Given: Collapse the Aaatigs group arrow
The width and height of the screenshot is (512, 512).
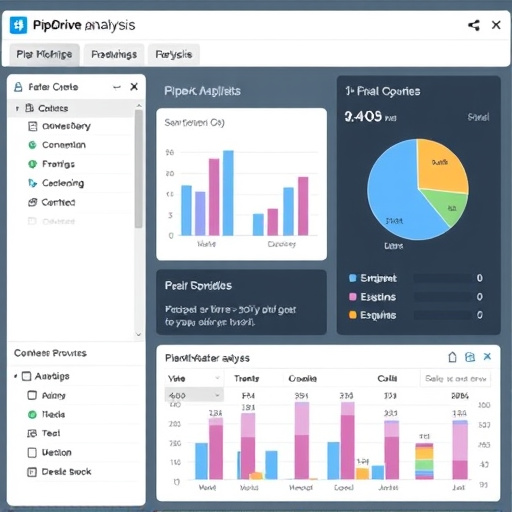Looking at the screenshot, I should coord(16,376).
